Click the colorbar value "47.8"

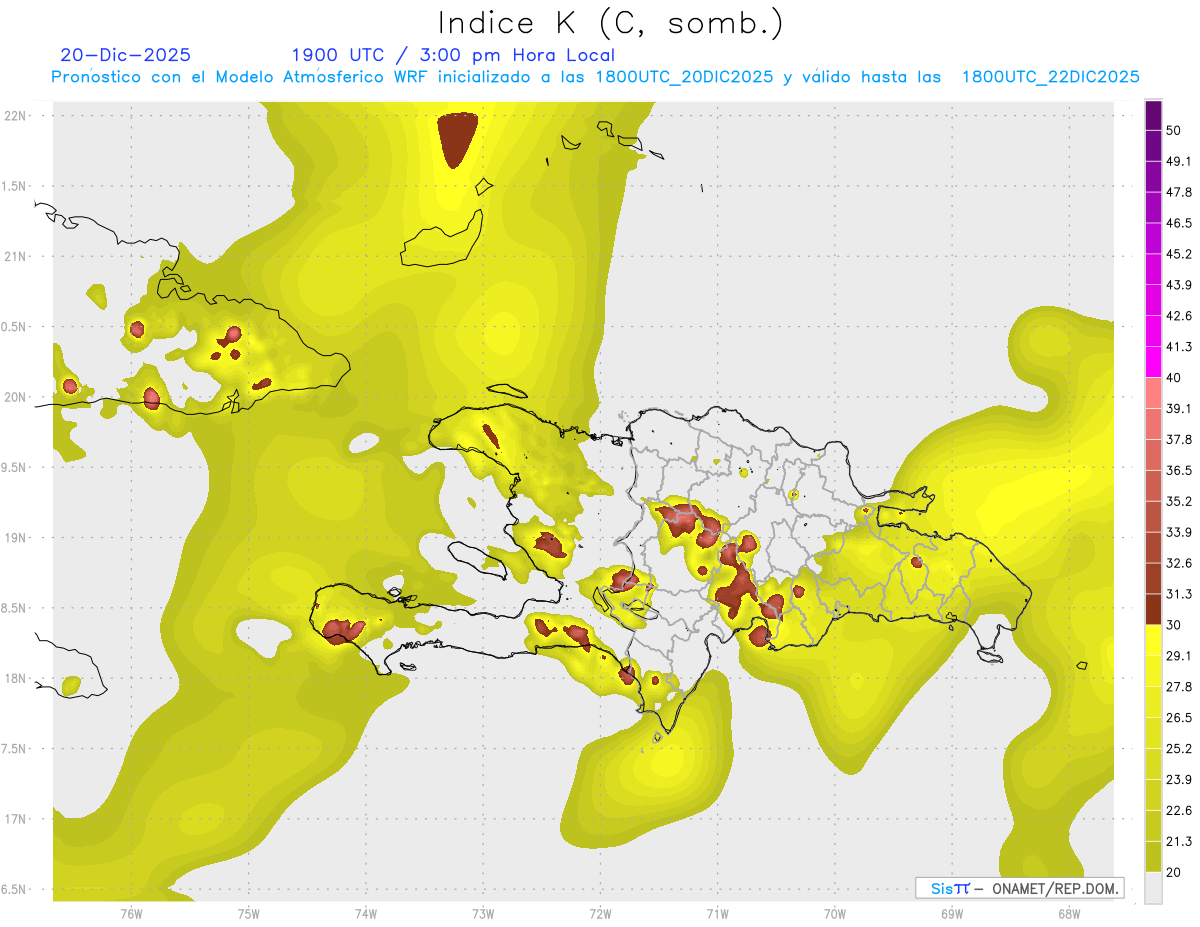[1179, 192]
